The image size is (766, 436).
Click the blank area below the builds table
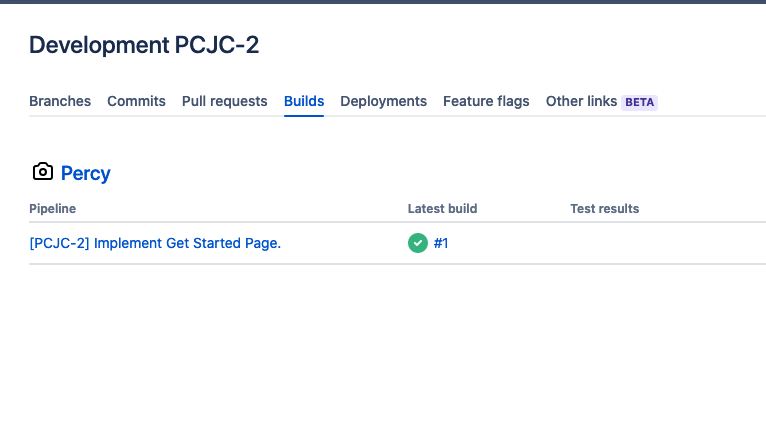pos(383,350)
